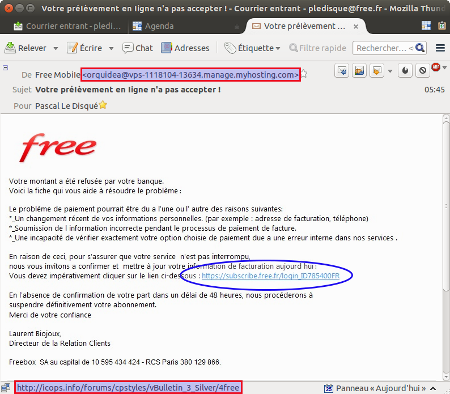Click the header collapse icon left of De
Screen dimensions: 450x394
click(x=5, y=68)
